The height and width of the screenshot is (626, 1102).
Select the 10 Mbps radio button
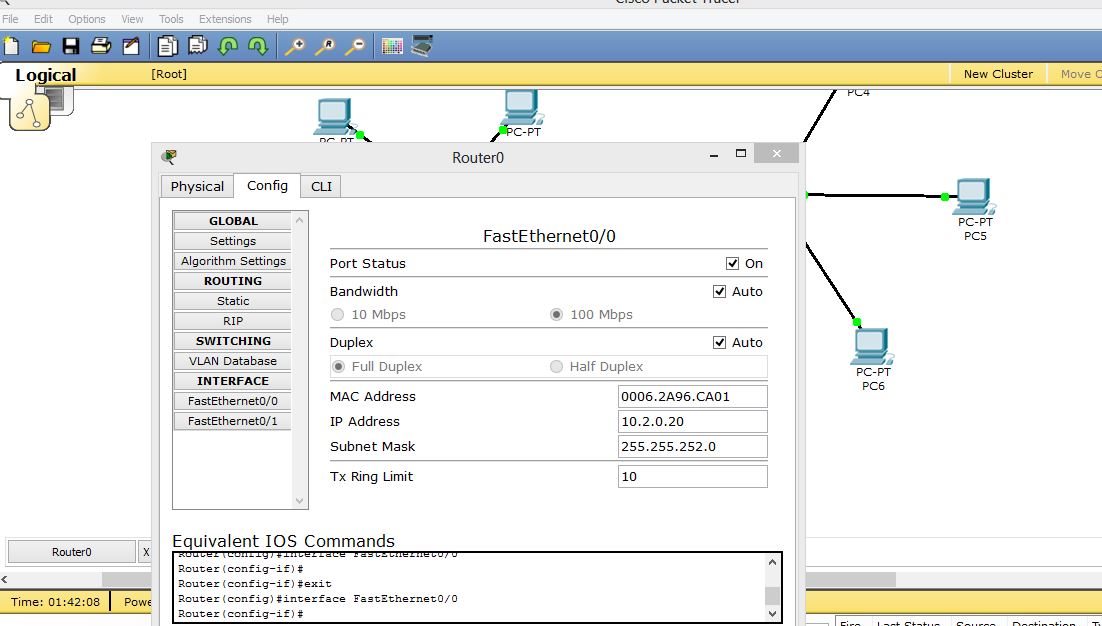(337, 315)
